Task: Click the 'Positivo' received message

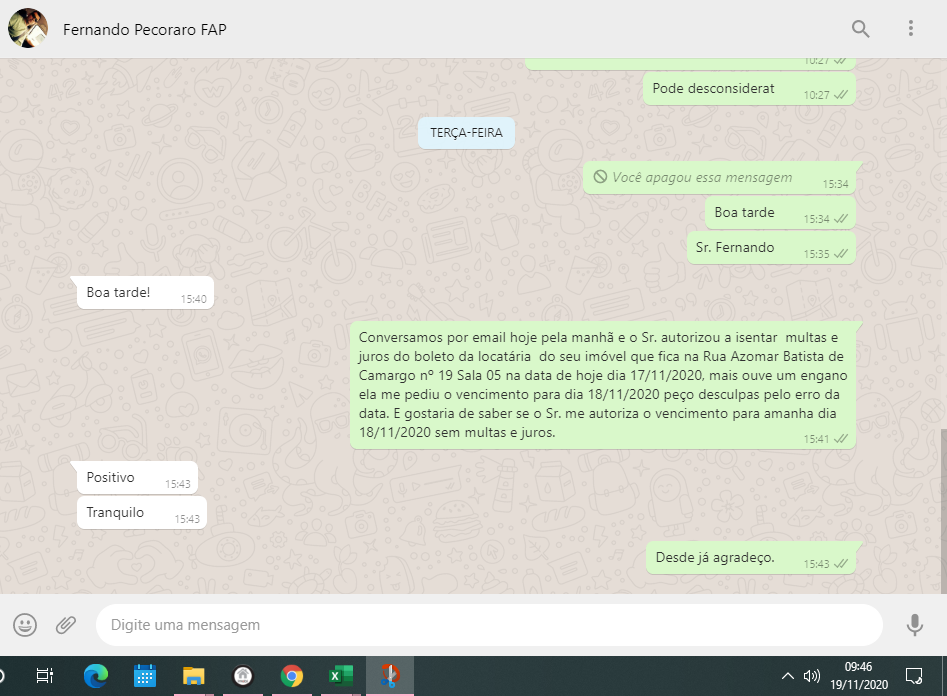Action: click(x=111, y=478)
